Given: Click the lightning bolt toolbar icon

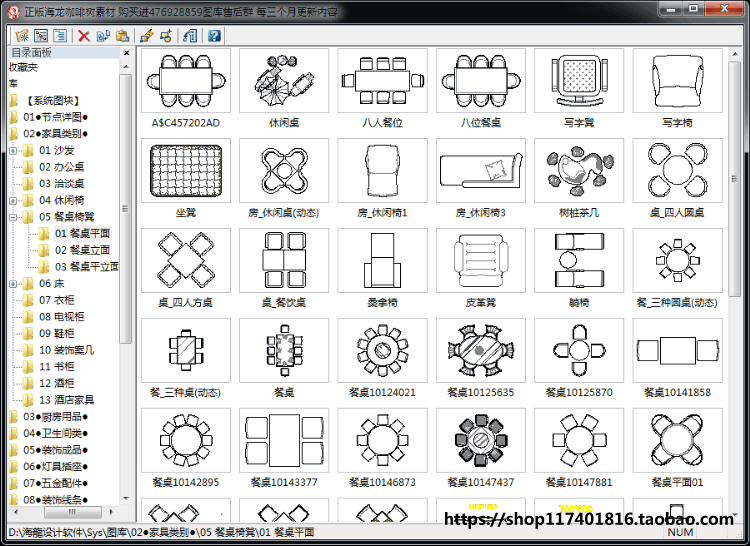Looking at the screenshot, I should click(x=147, y=35).
